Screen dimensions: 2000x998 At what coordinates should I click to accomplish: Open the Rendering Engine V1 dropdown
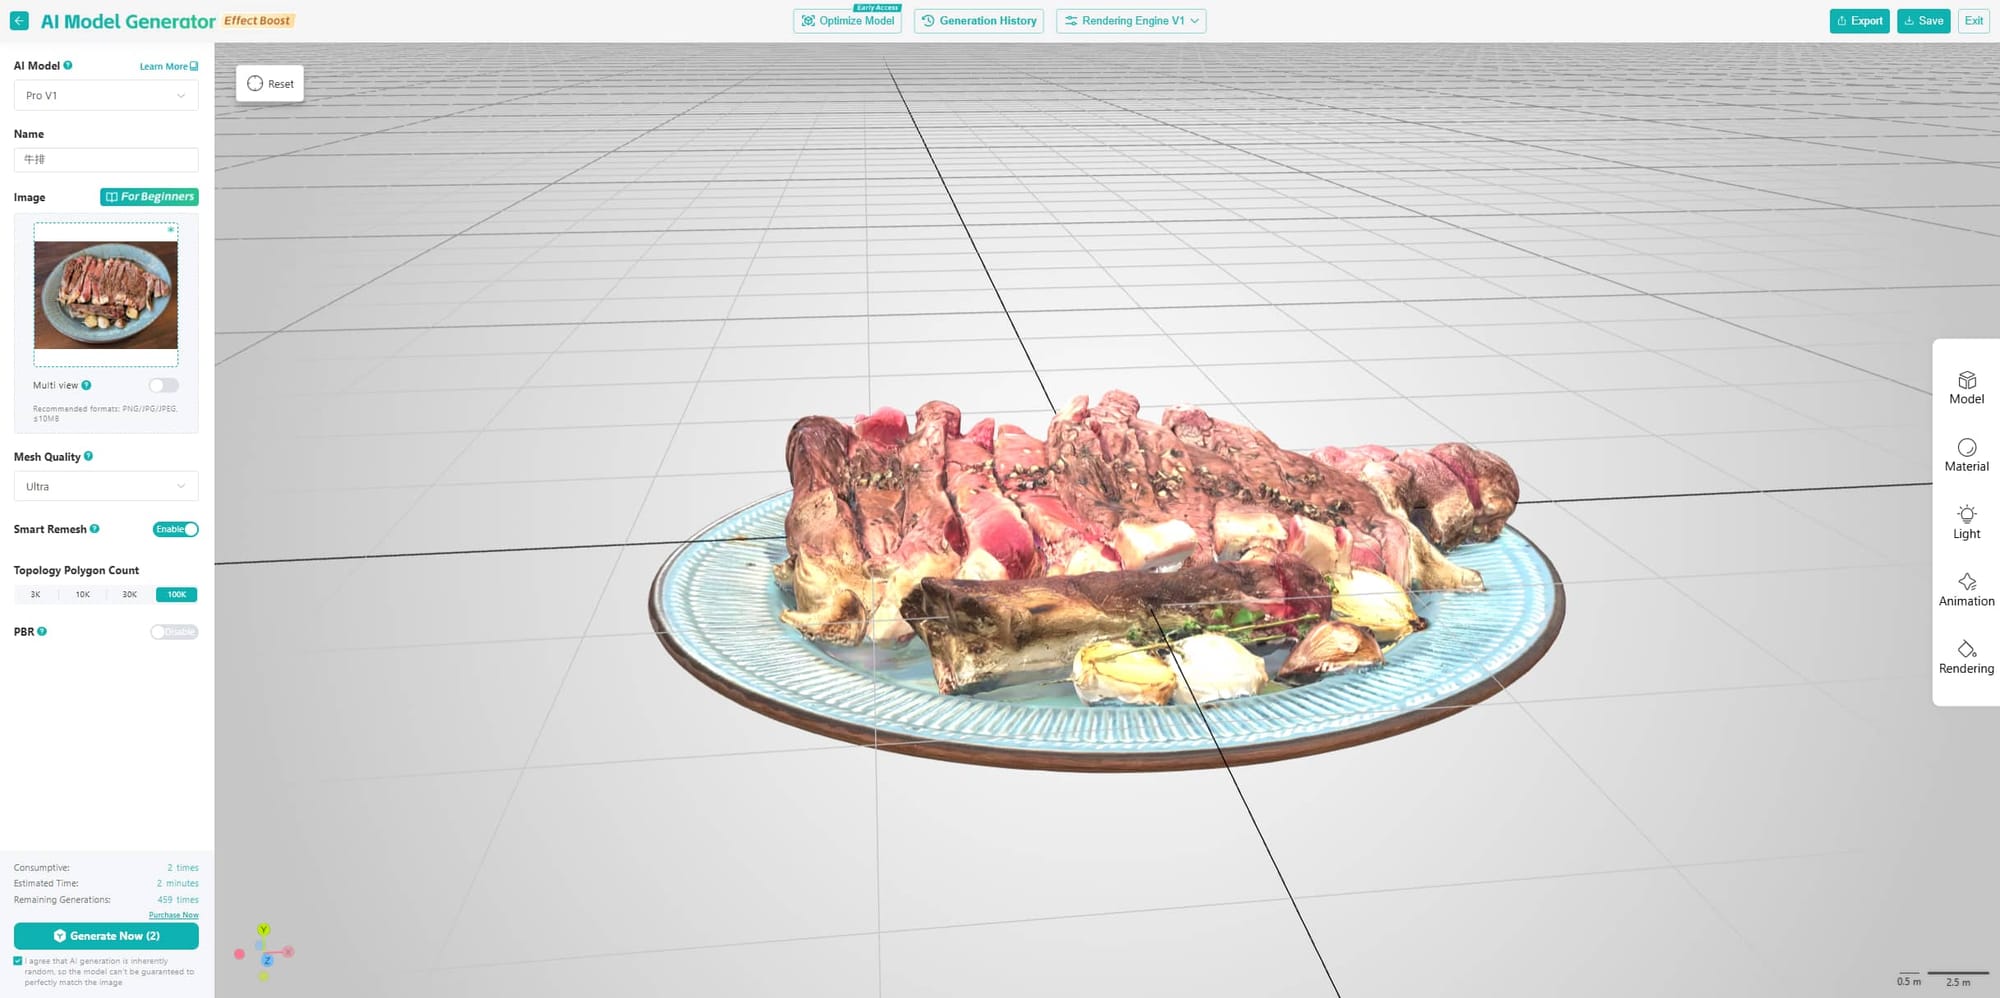pos(1131,21)
